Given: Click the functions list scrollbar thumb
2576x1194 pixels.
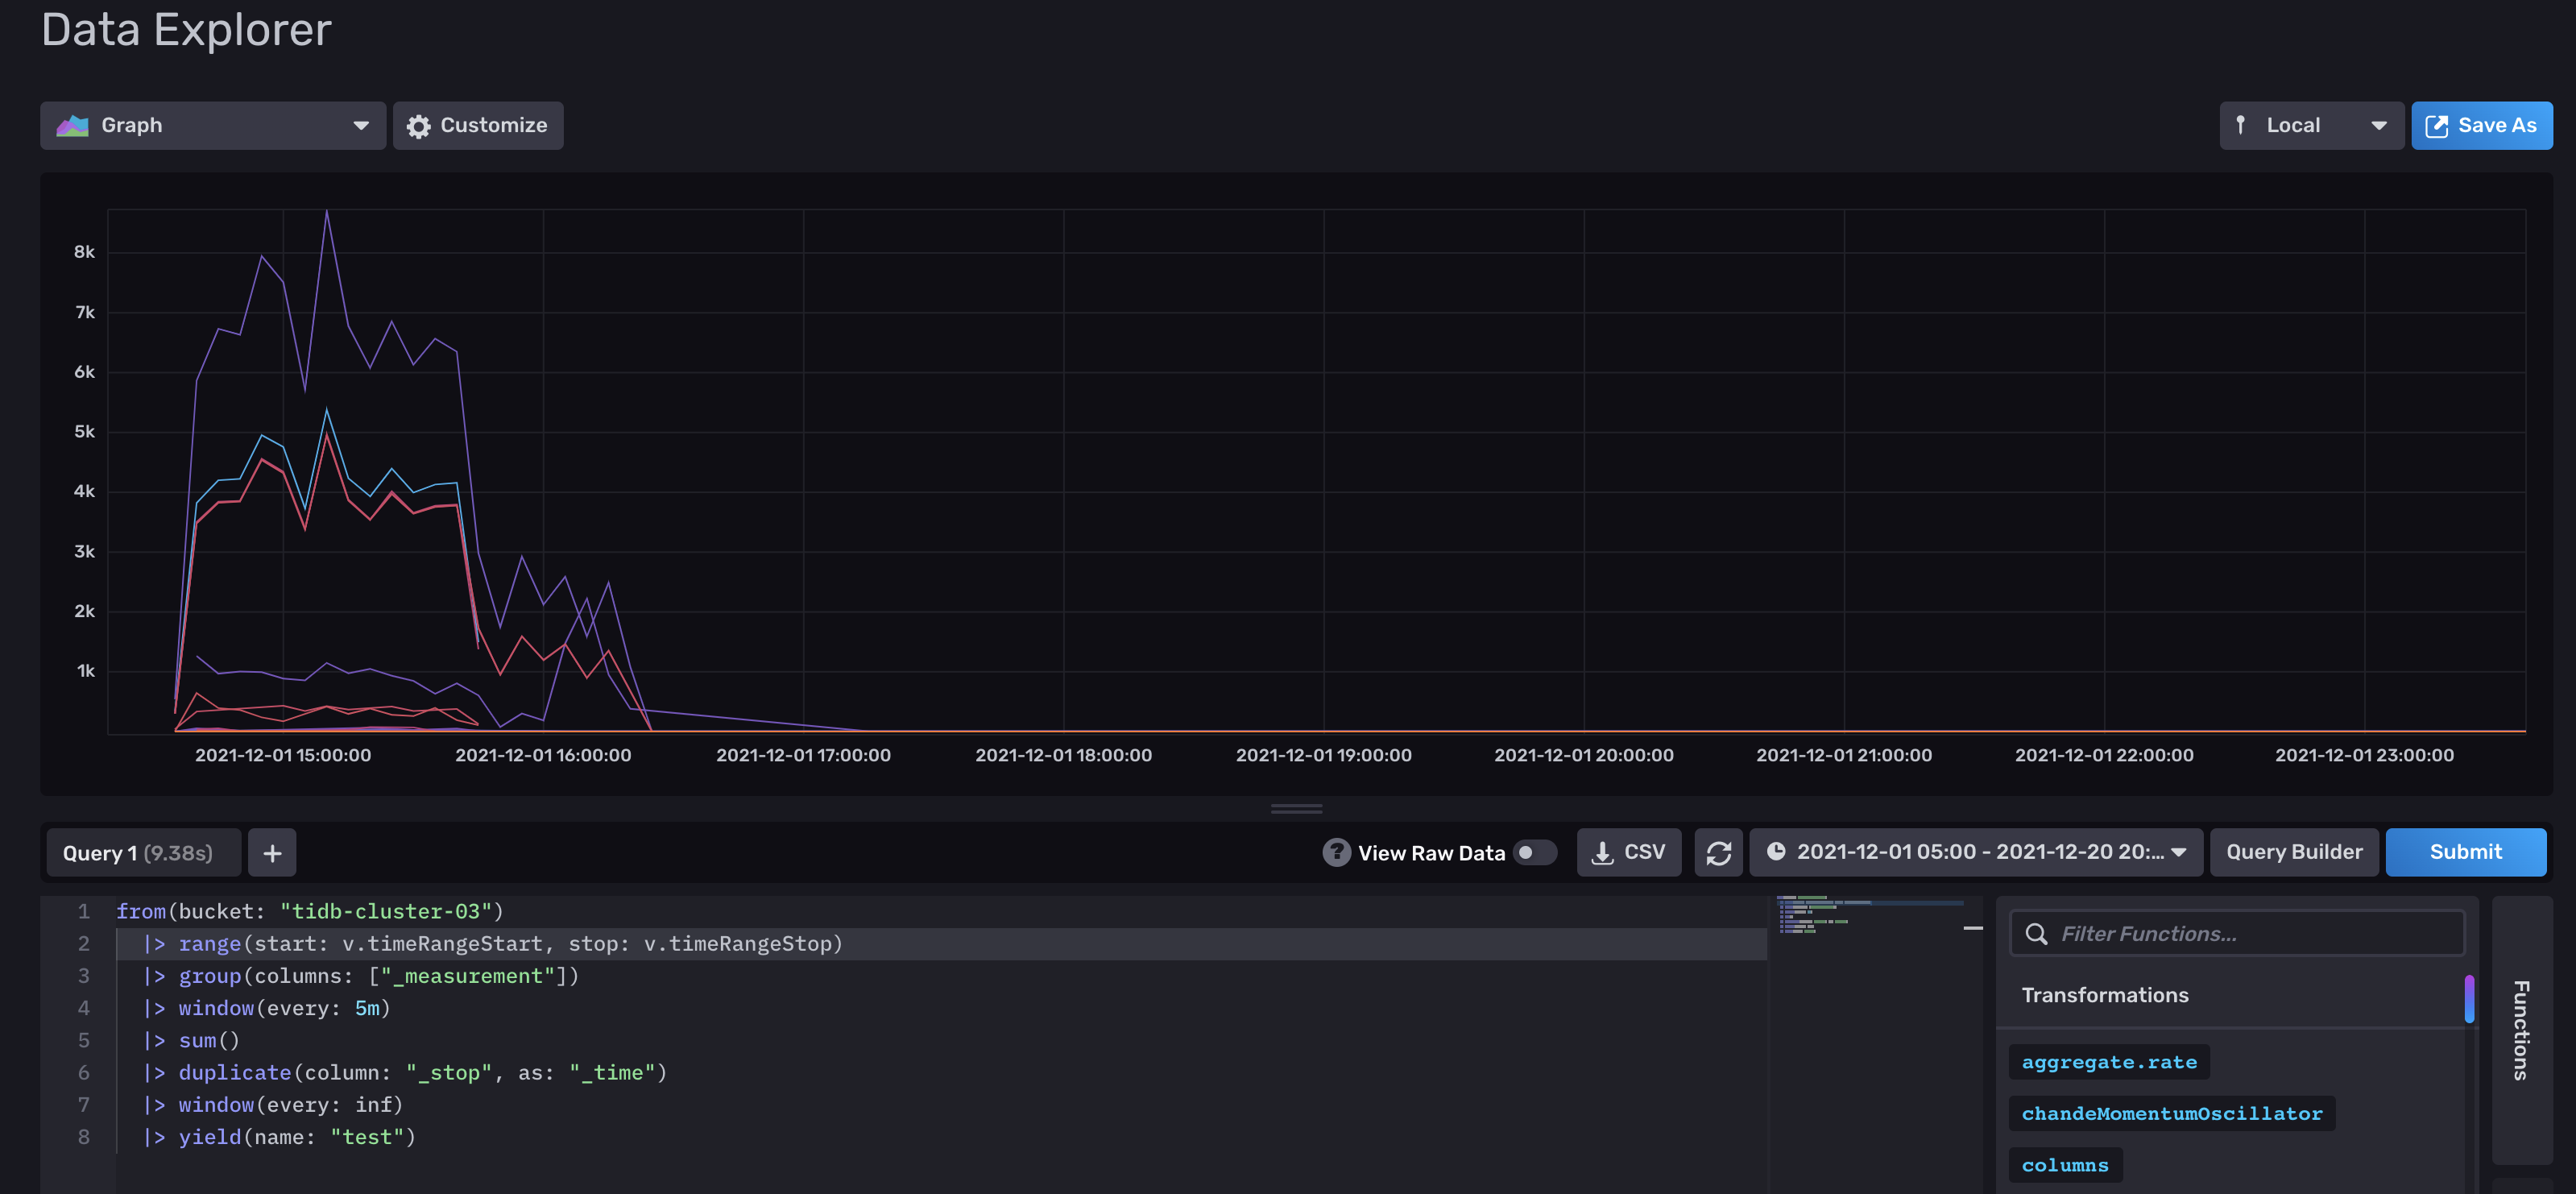Looking at the screenshot, I should coord(2469,999).
